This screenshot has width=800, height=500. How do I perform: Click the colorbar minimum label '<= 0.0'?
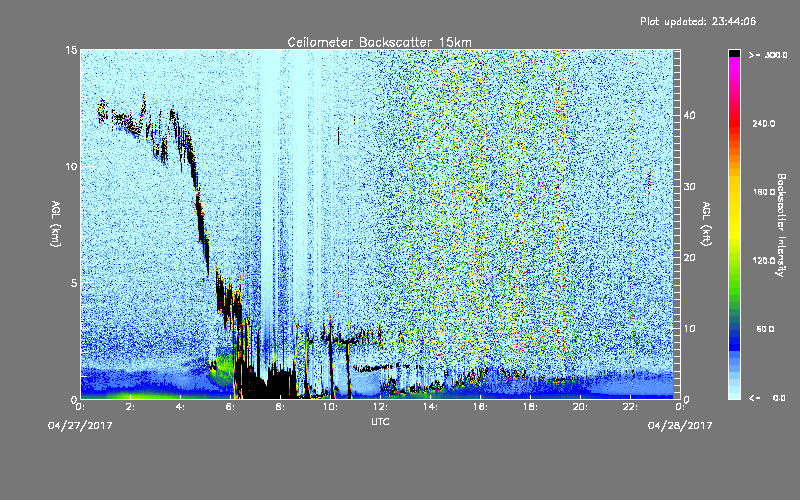(x=767, y=398)
